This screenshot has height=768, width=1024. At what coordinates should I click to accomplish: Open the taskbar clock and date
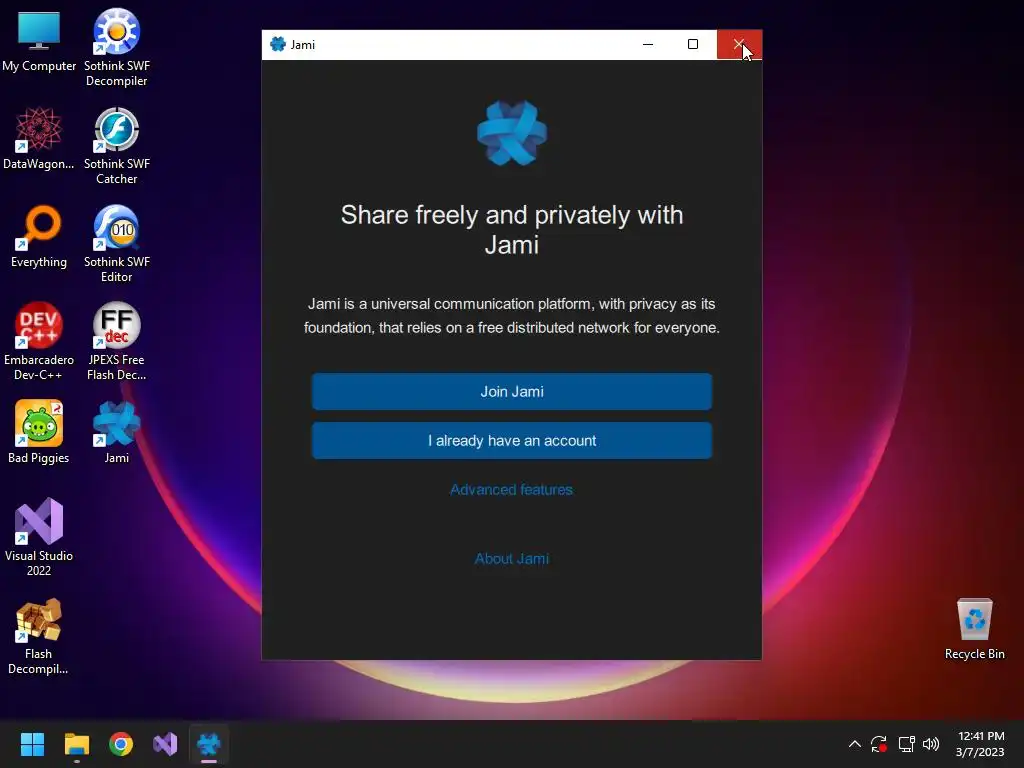point(980,744)
